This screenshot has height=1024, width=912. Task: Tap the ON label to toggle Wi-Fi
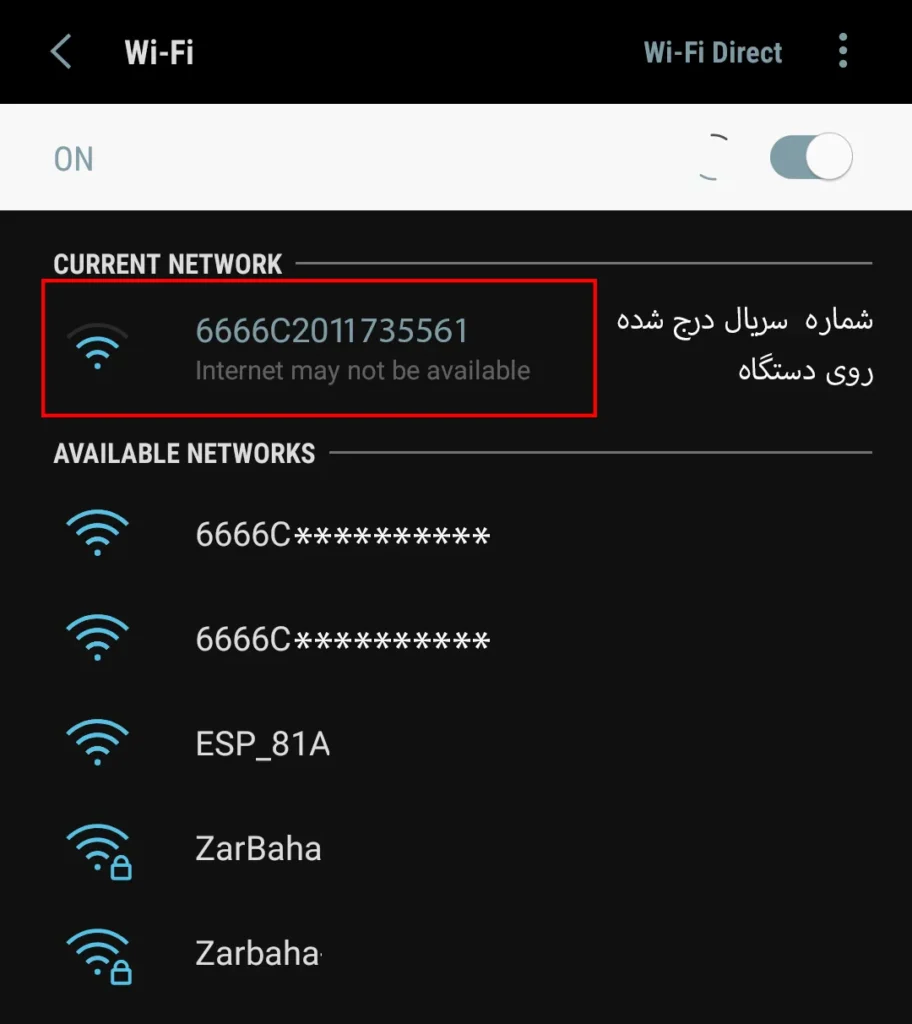(73, 159)
